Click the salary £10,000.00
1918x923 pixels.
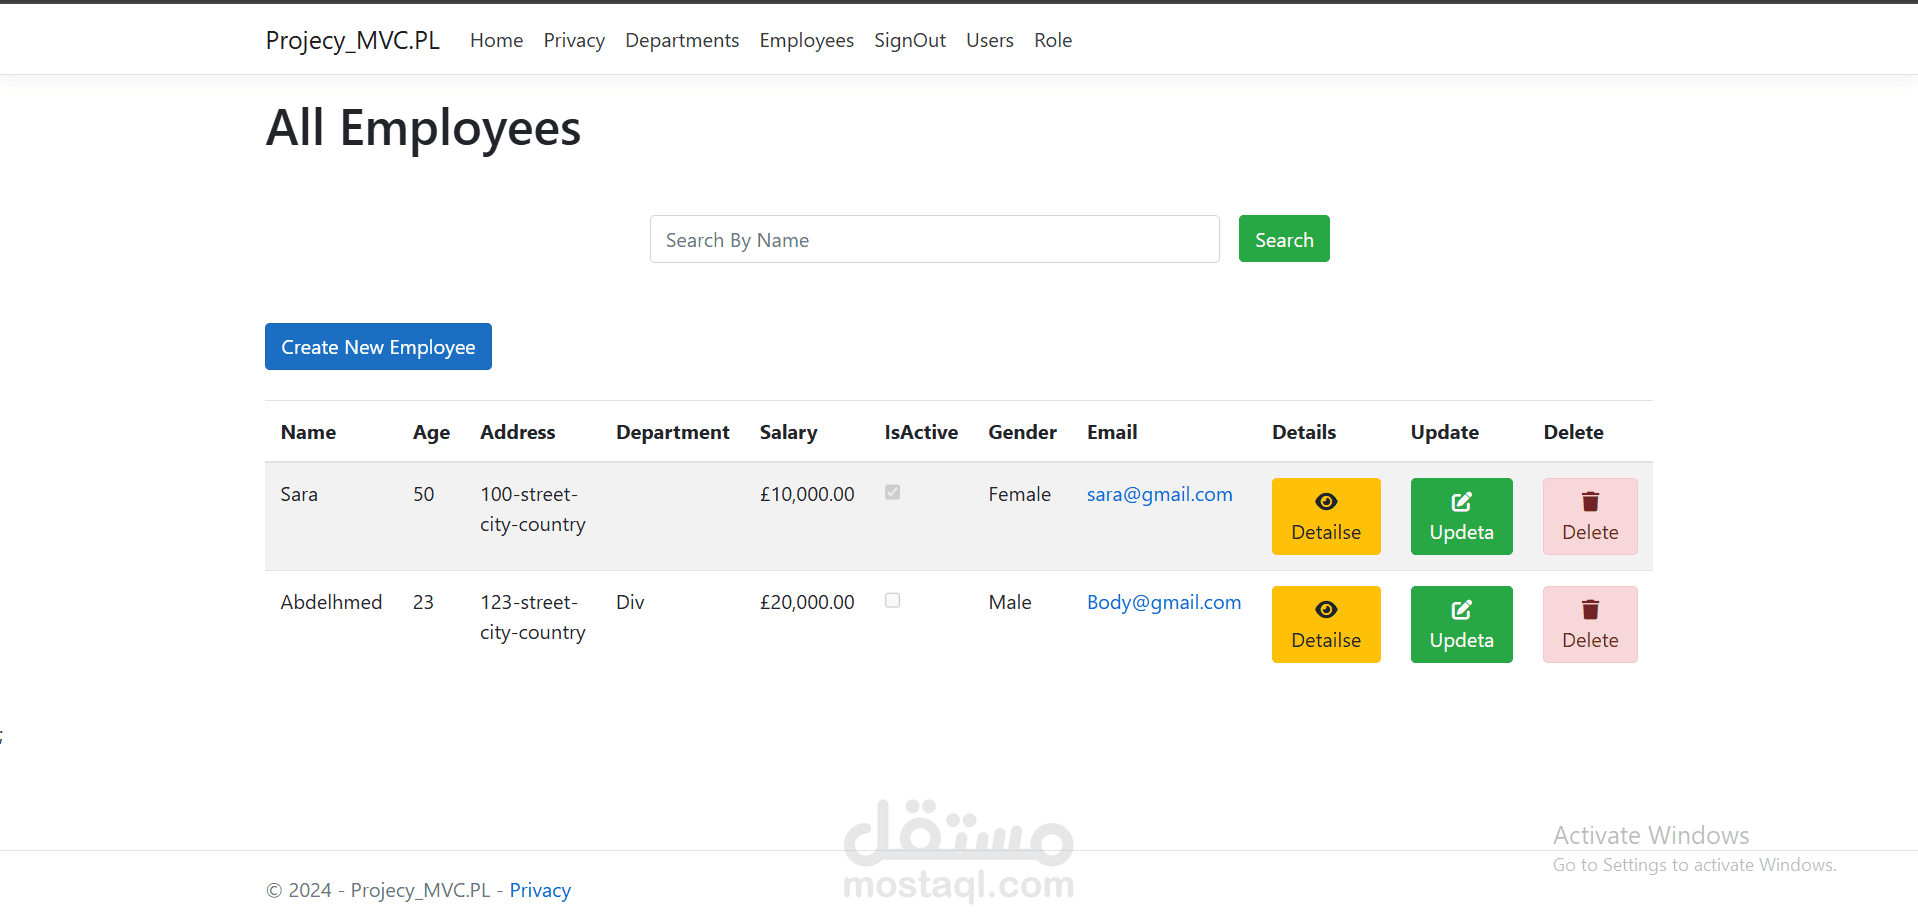coord(807,494)
